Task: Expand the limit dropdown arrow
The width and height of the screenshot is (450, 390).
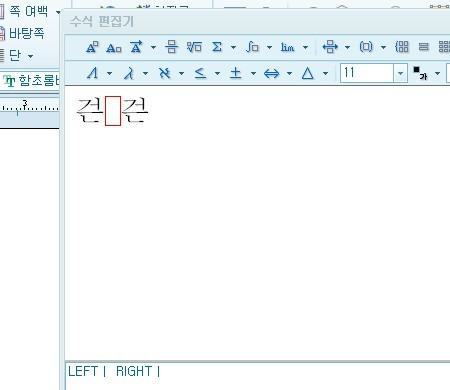Action: click(x=305, y=47)
